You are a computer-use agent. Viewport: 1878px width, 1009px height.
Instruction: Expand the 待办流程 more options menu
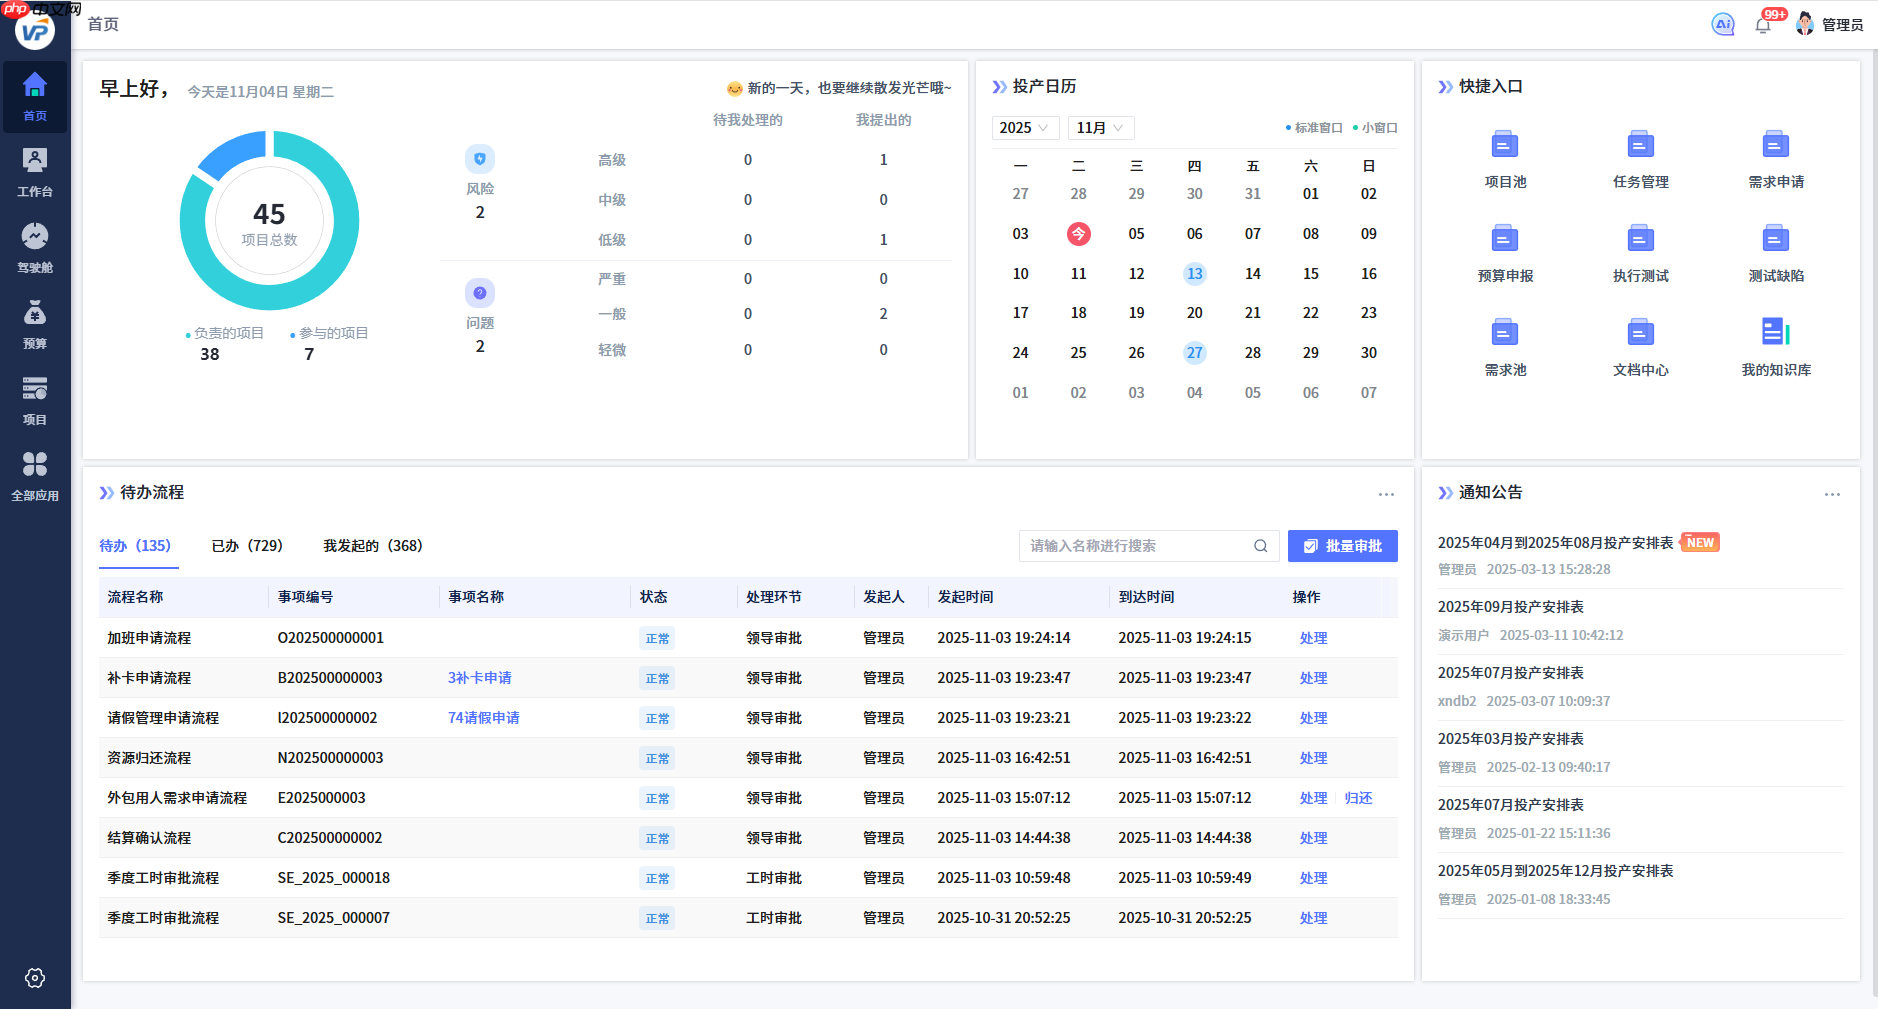(x=1386, y=494)
